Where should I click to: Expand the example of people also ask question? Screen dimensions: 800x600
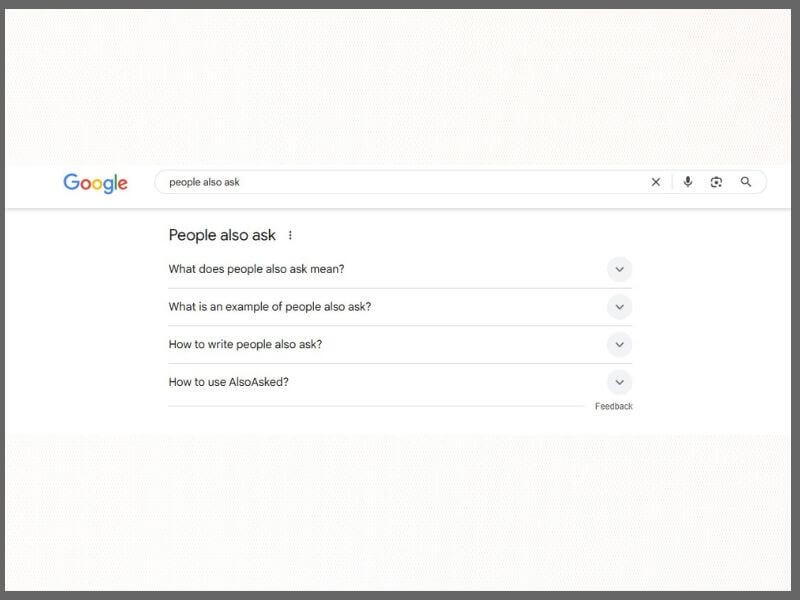(x=619, y=307)
